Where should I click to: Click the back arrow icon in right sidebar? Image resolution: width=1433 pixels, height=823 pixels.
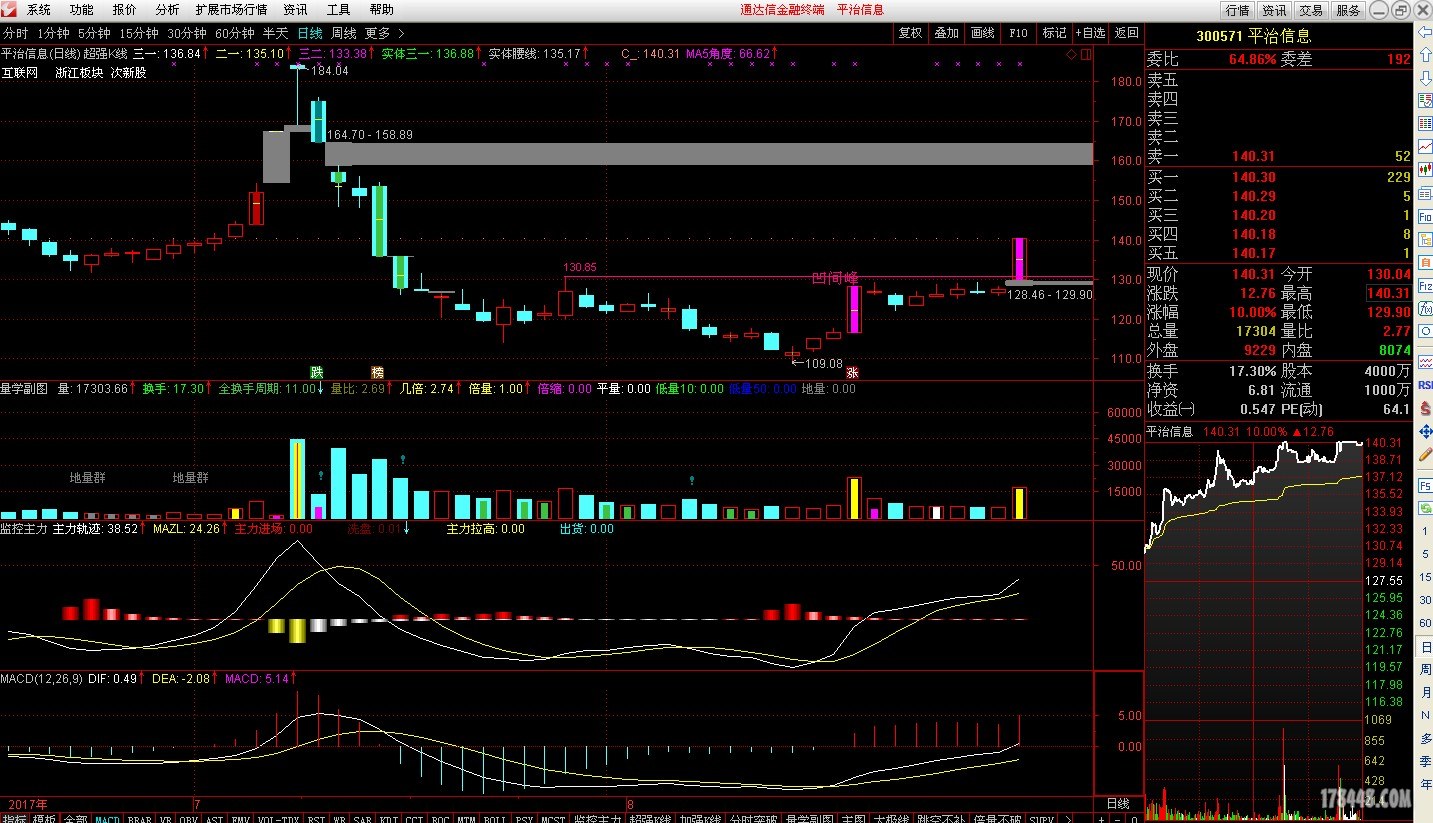pos(1424,33)
